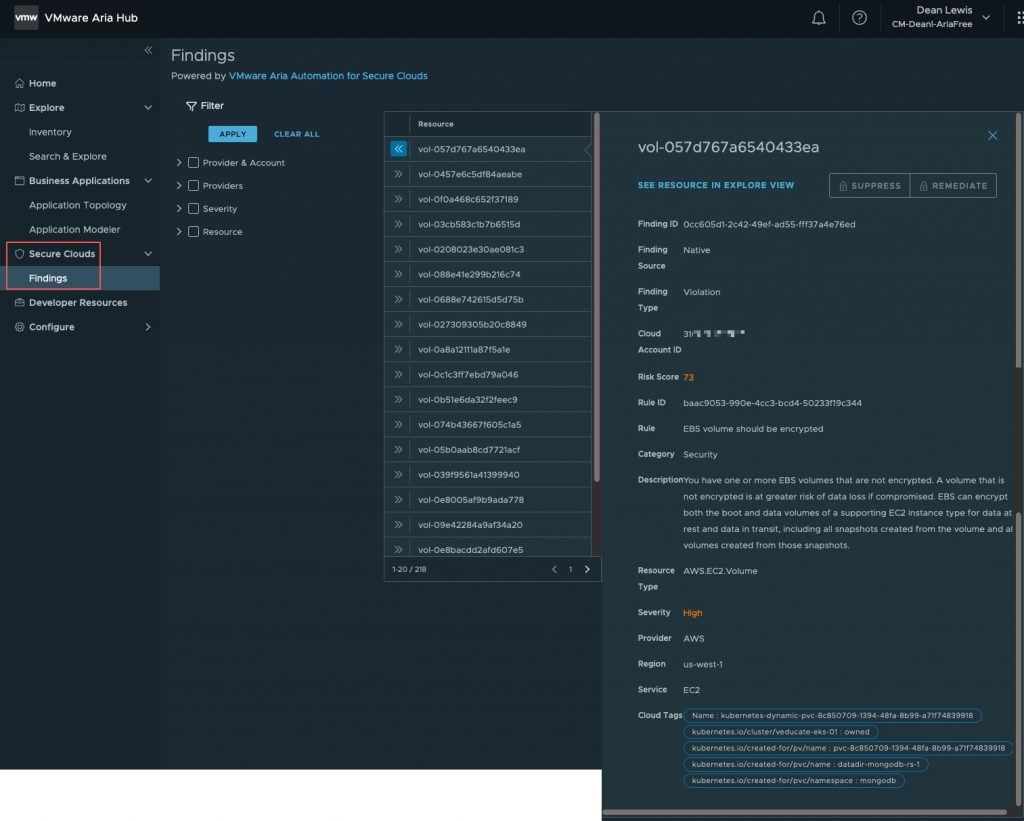Open details arrow for vol-03cb583c1b7b6515d

point(398,224)
